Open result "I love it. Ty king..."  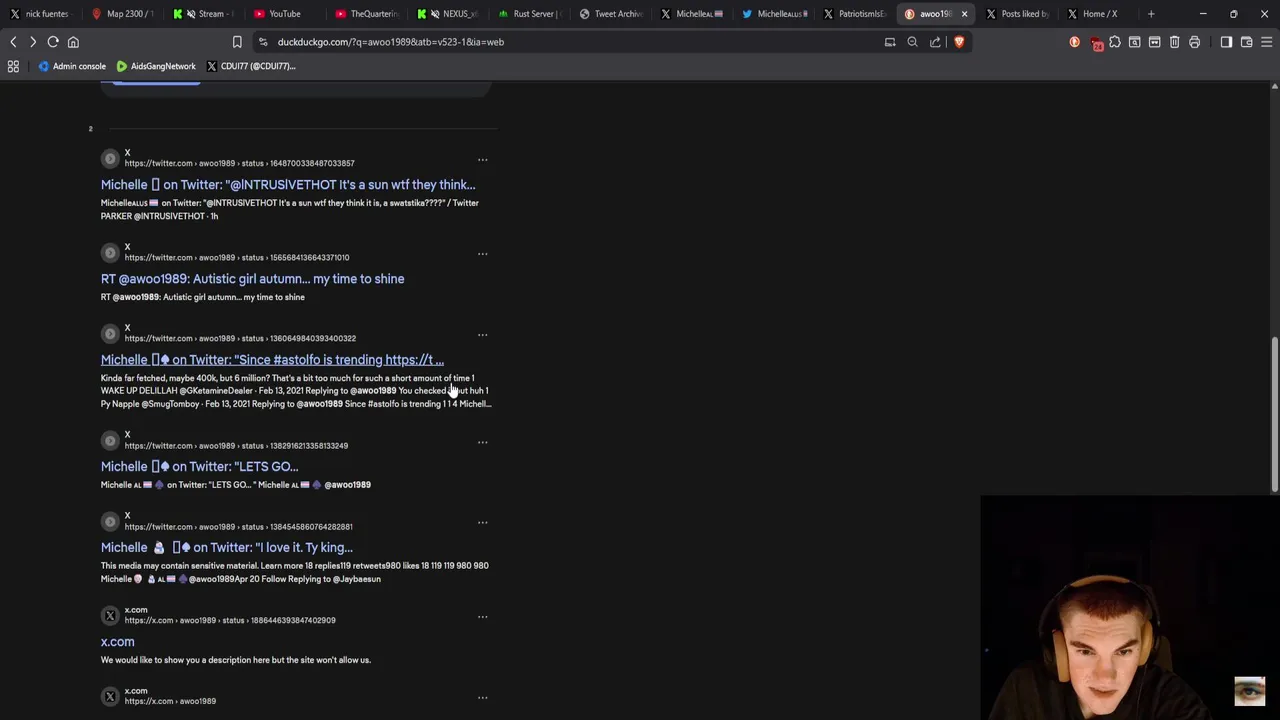[226, 548]
